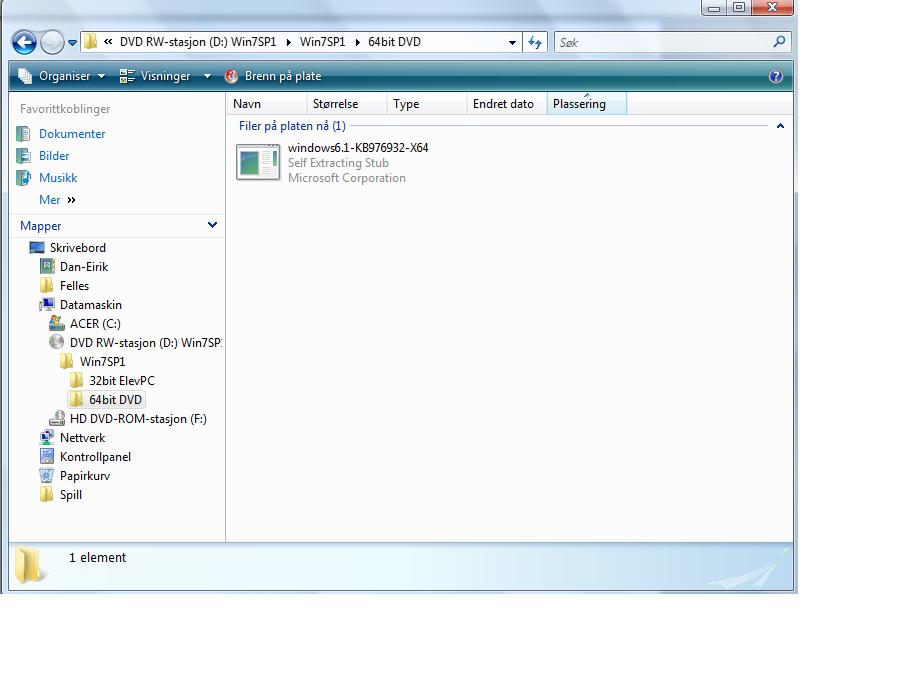
Task: Click the DVD disc icon for D: drive
Action: point(56,342)
